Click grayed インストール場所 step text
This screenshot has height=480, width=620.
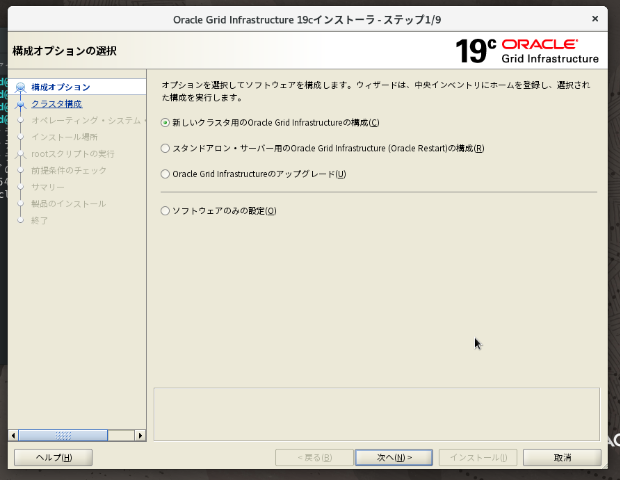[64, 137]
